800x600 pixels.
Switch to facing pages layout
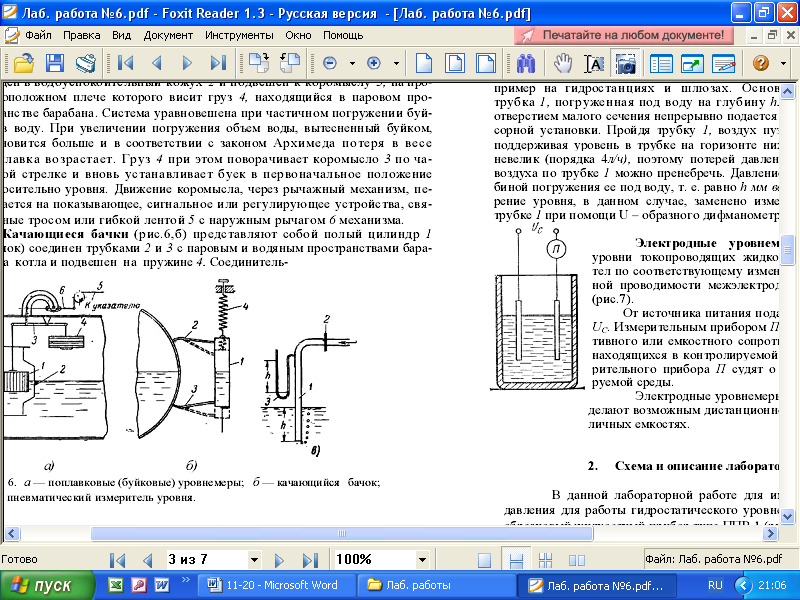(577, 560)
